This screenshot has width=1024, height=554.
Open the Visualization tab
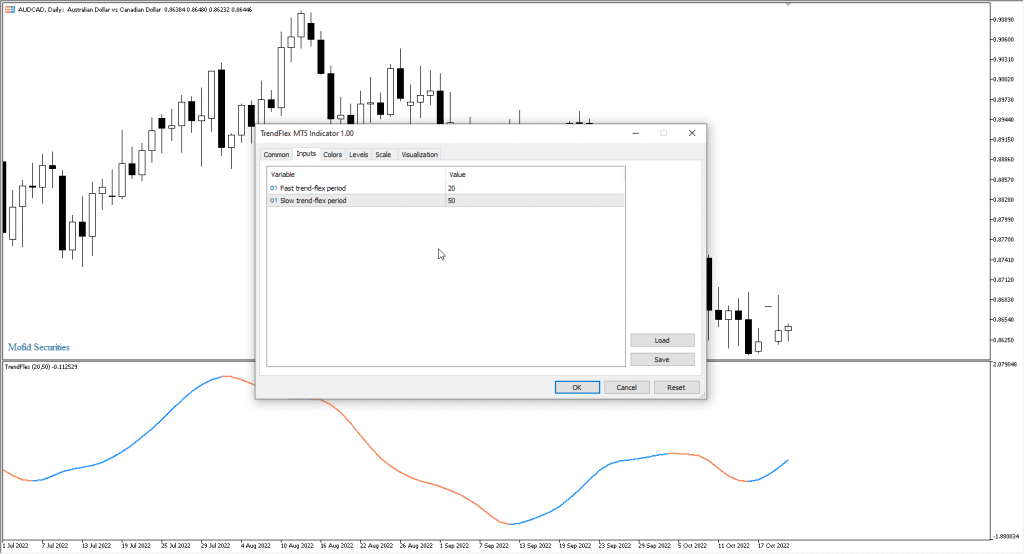click(419, 155)
